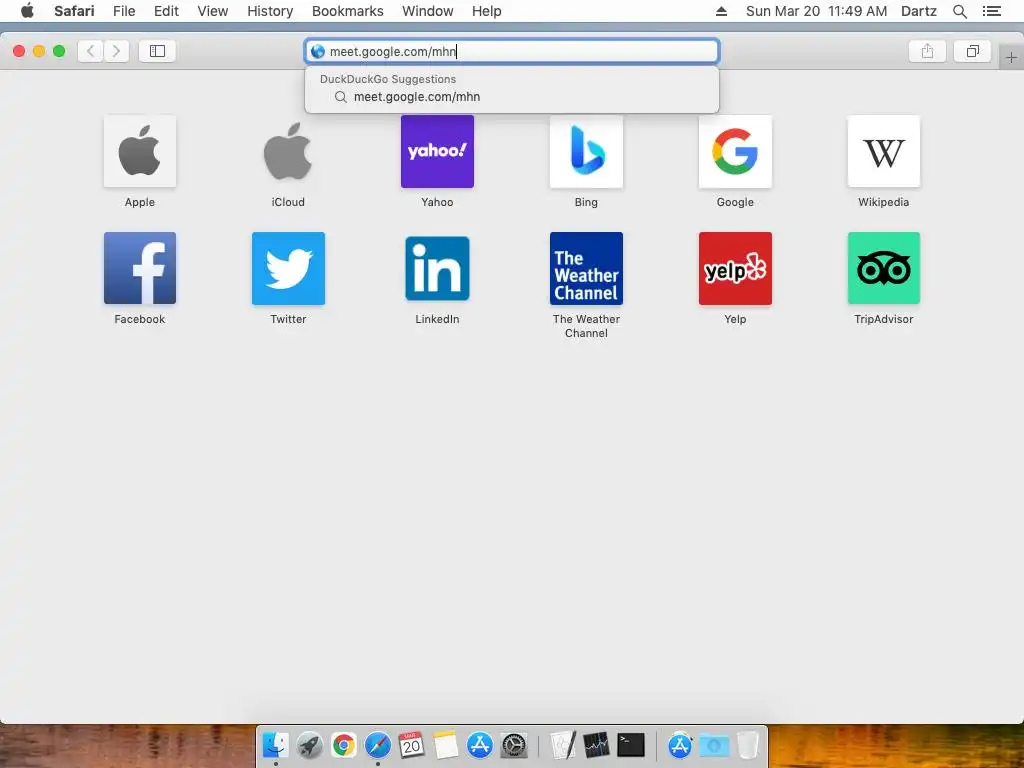Open the Bing favorite tile
The width and height of the screenshot is (1024, 768).
pyautogui.click(x=586, y=152)
